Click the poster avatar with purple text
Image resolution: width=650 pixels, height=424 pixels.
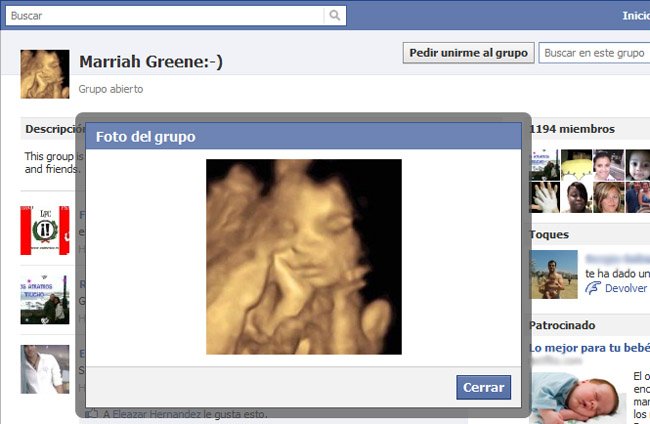tap(45, 299)
